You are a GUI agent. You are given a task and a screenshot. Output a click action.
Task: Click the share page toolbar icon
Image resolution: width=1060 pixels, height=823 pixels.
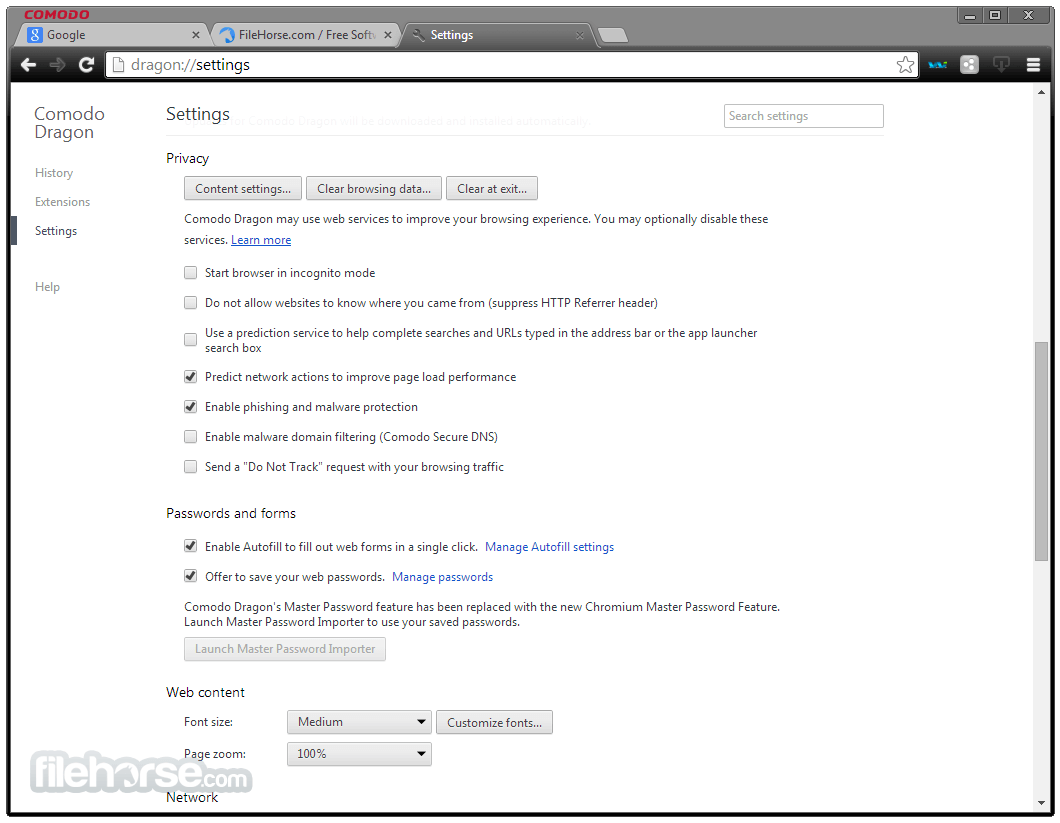[969, 65]
